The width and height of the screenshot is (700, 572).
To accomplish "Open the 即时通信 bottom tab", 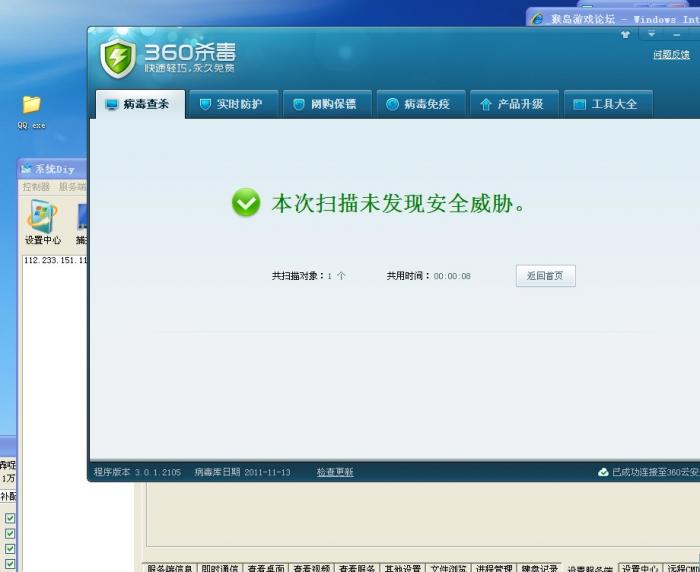I will tap(220, 568).
